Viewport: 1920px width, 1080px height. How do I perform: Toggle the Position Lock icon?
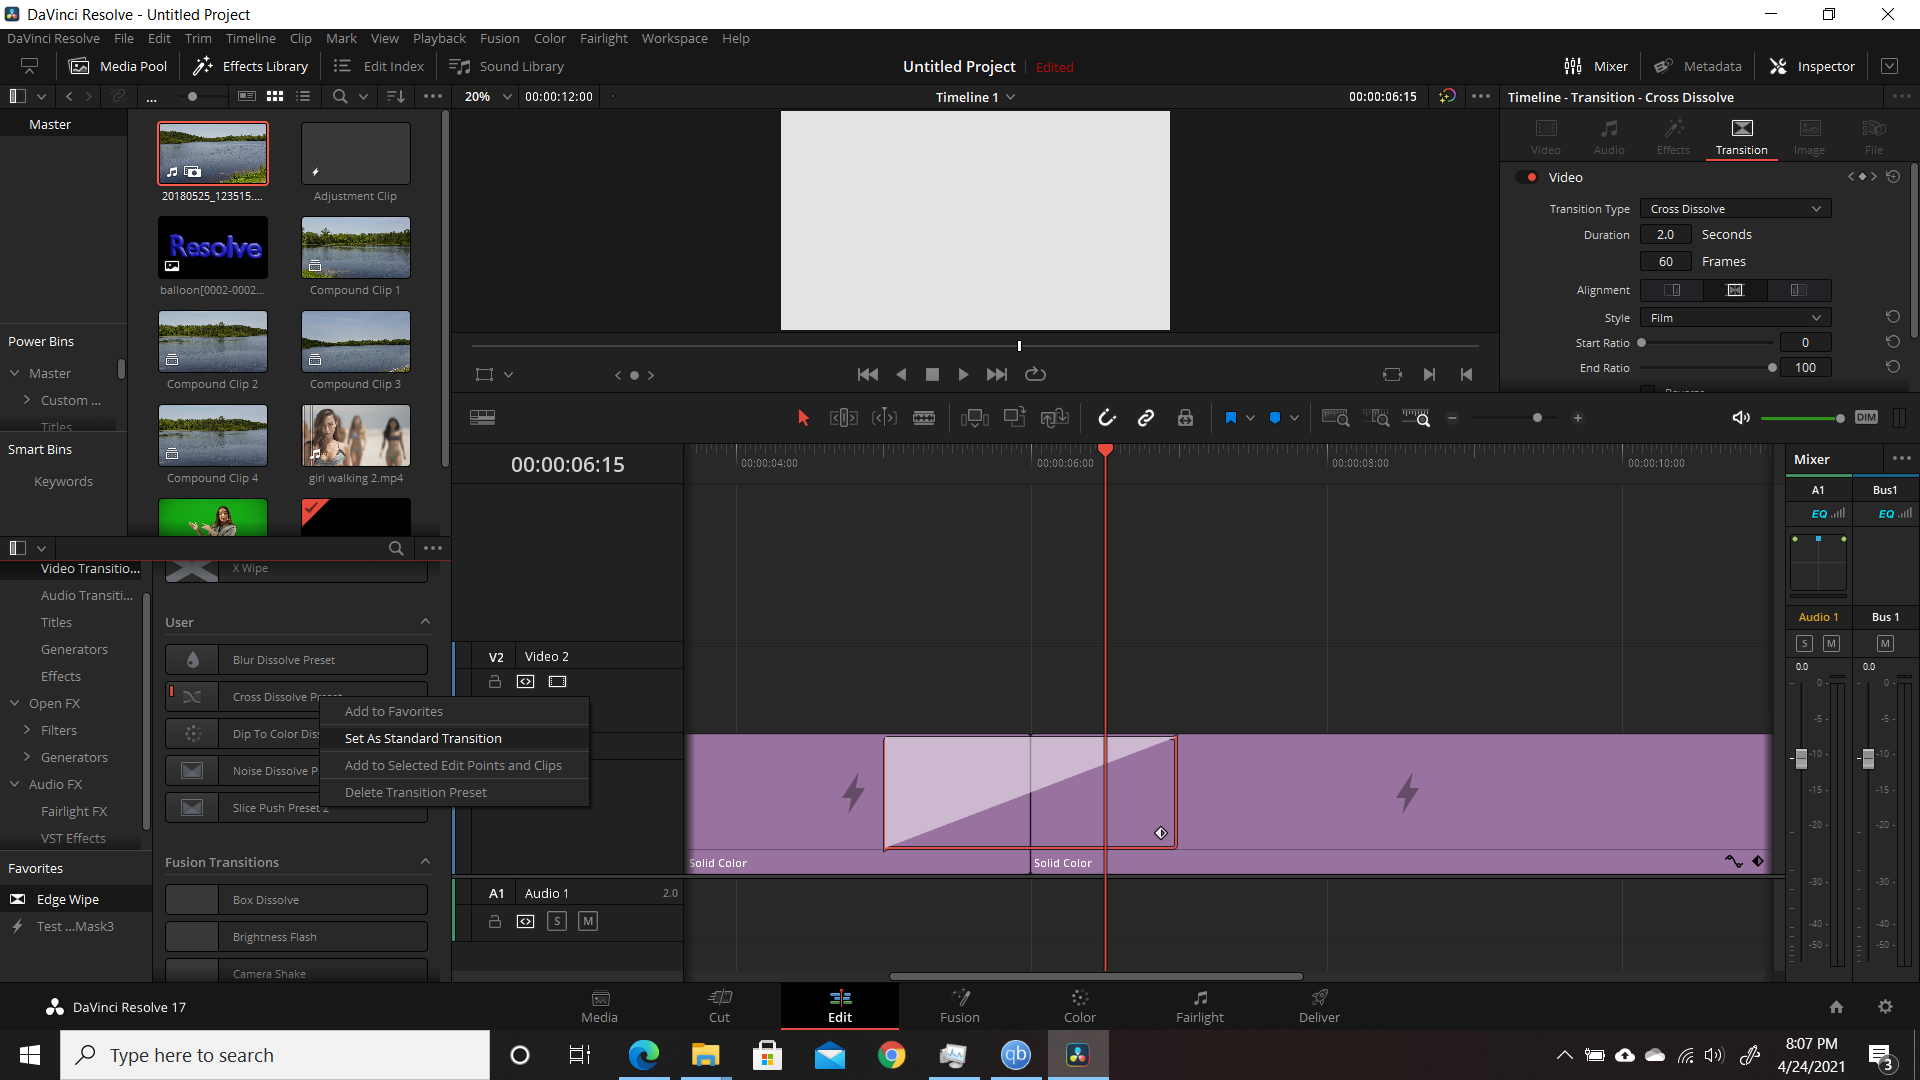coord(1185,418)
